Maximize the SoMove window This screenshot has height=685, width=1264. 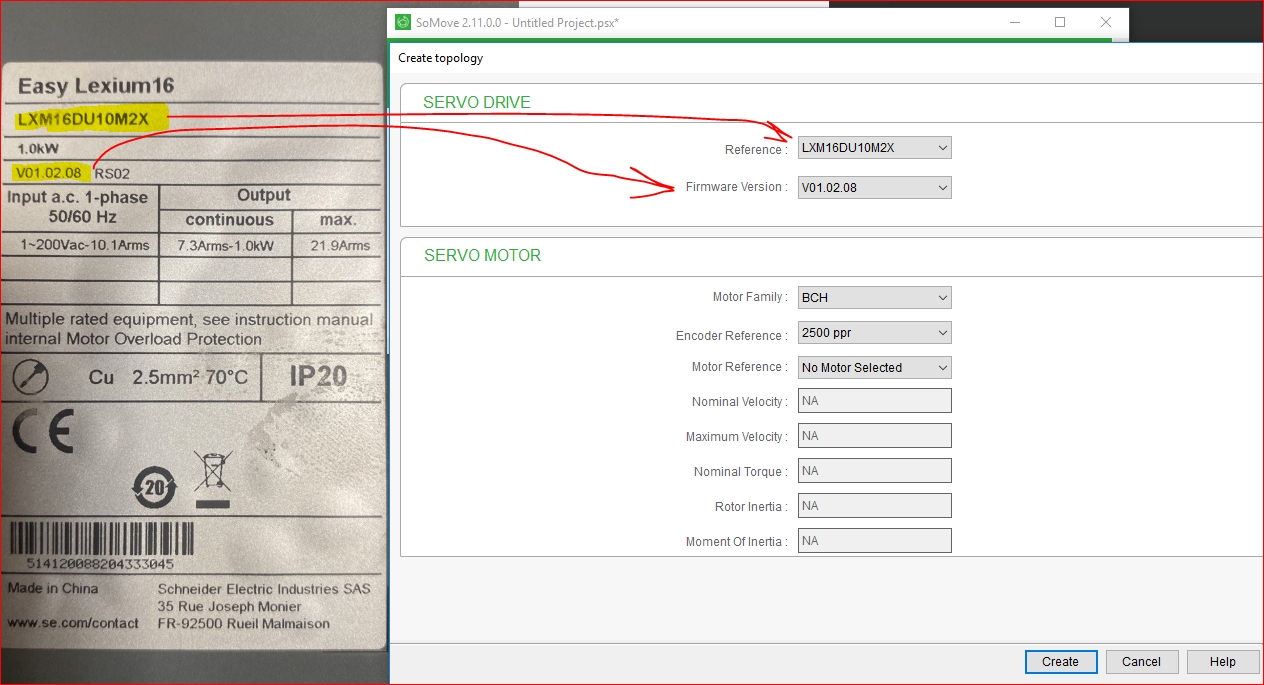[1060, 22]
